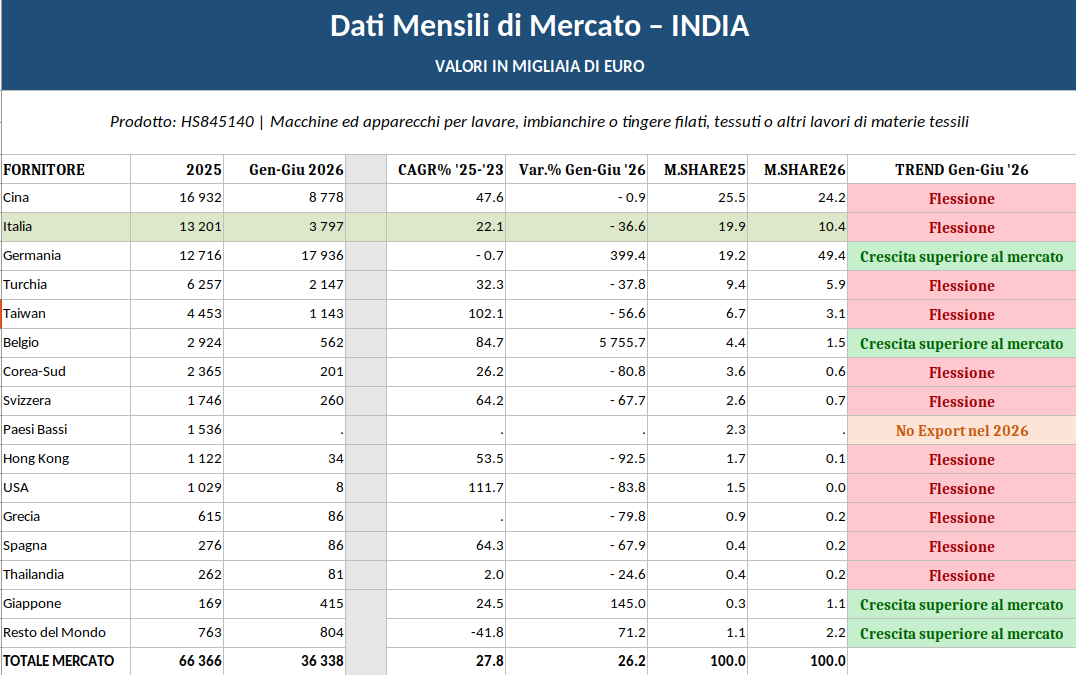
Task: Click the Flessione cell for Turchia
Action: coord(961,285)
